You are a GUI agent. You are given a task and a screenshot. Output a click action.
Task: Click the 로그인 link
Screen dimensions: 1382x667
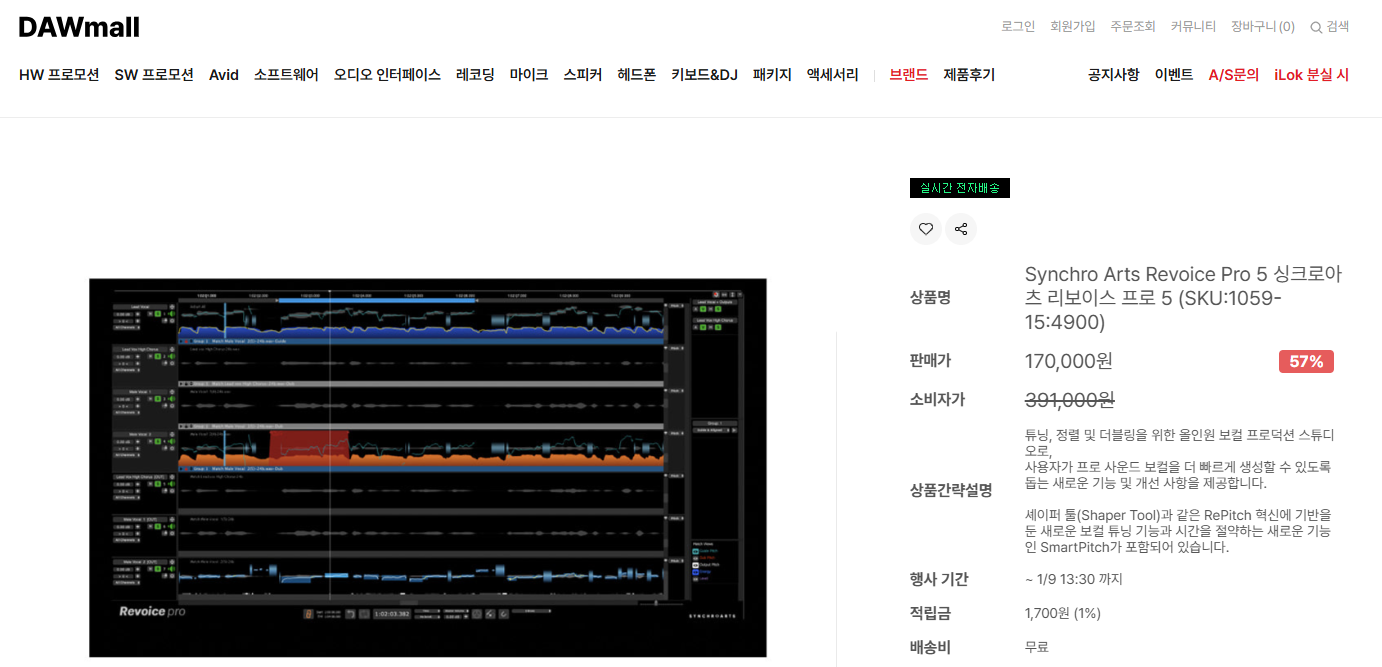point(1018,27)
